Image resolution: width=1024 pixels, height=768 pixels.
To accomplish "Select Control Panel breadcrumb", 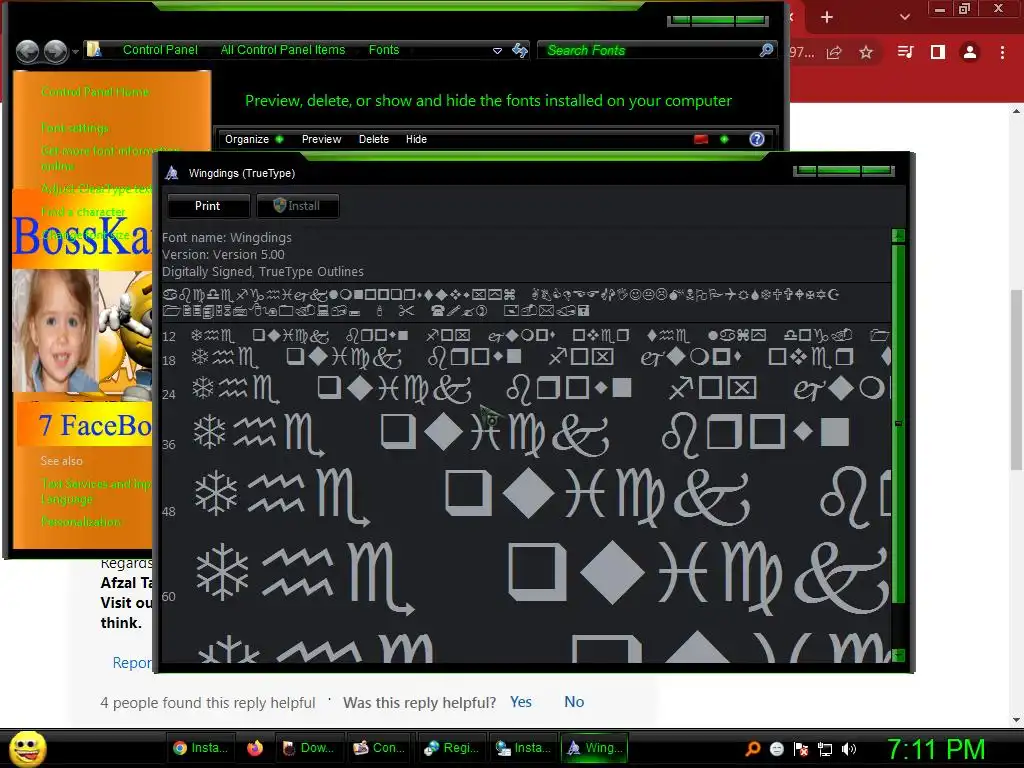I will coord(160,50).
